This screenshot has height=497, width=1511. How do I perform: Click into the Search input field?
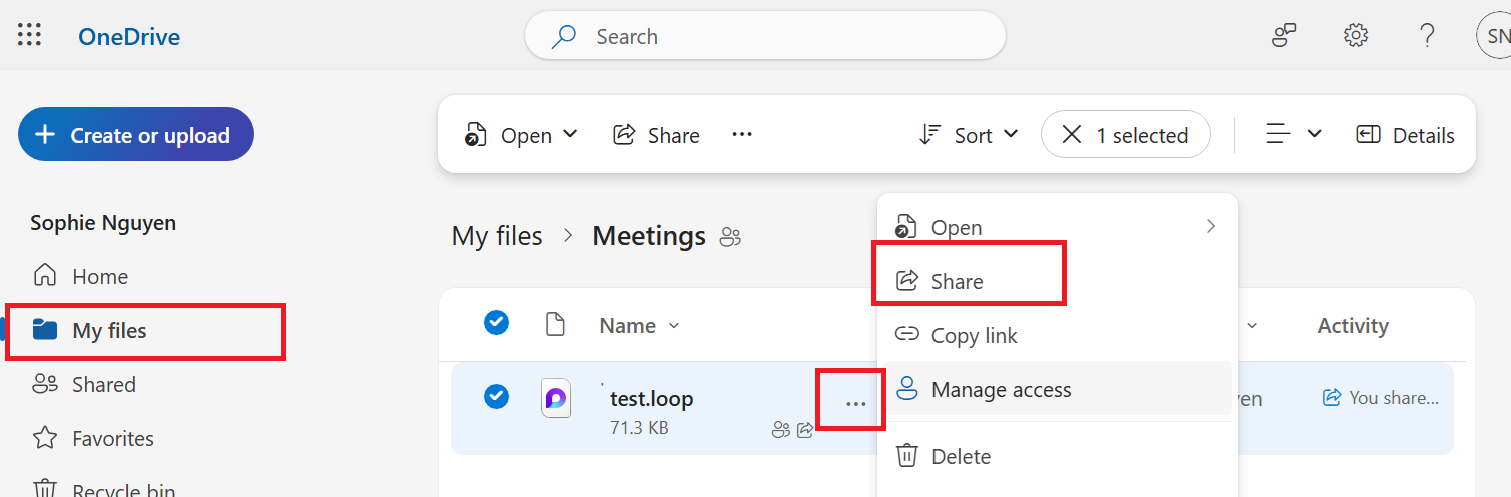click(765, 36)
